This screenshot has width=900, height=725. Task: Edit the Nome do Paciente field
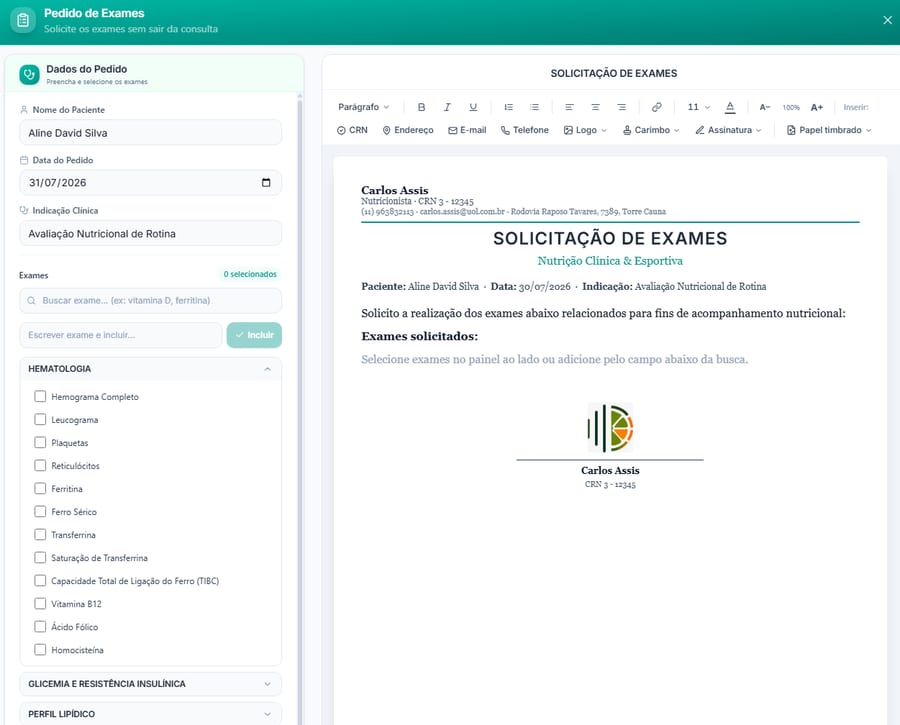[x=150, y=133]
